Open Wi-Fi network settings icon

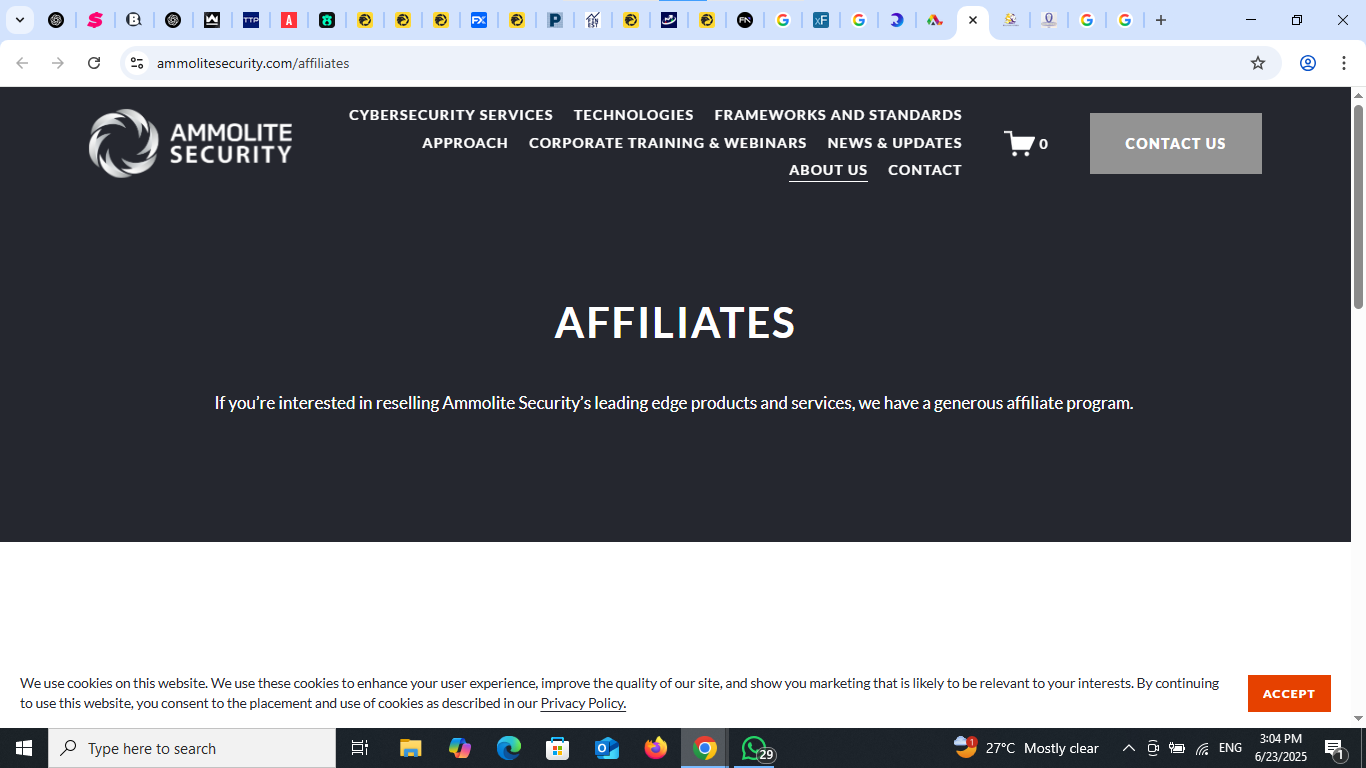click(x=1202, y=748)
